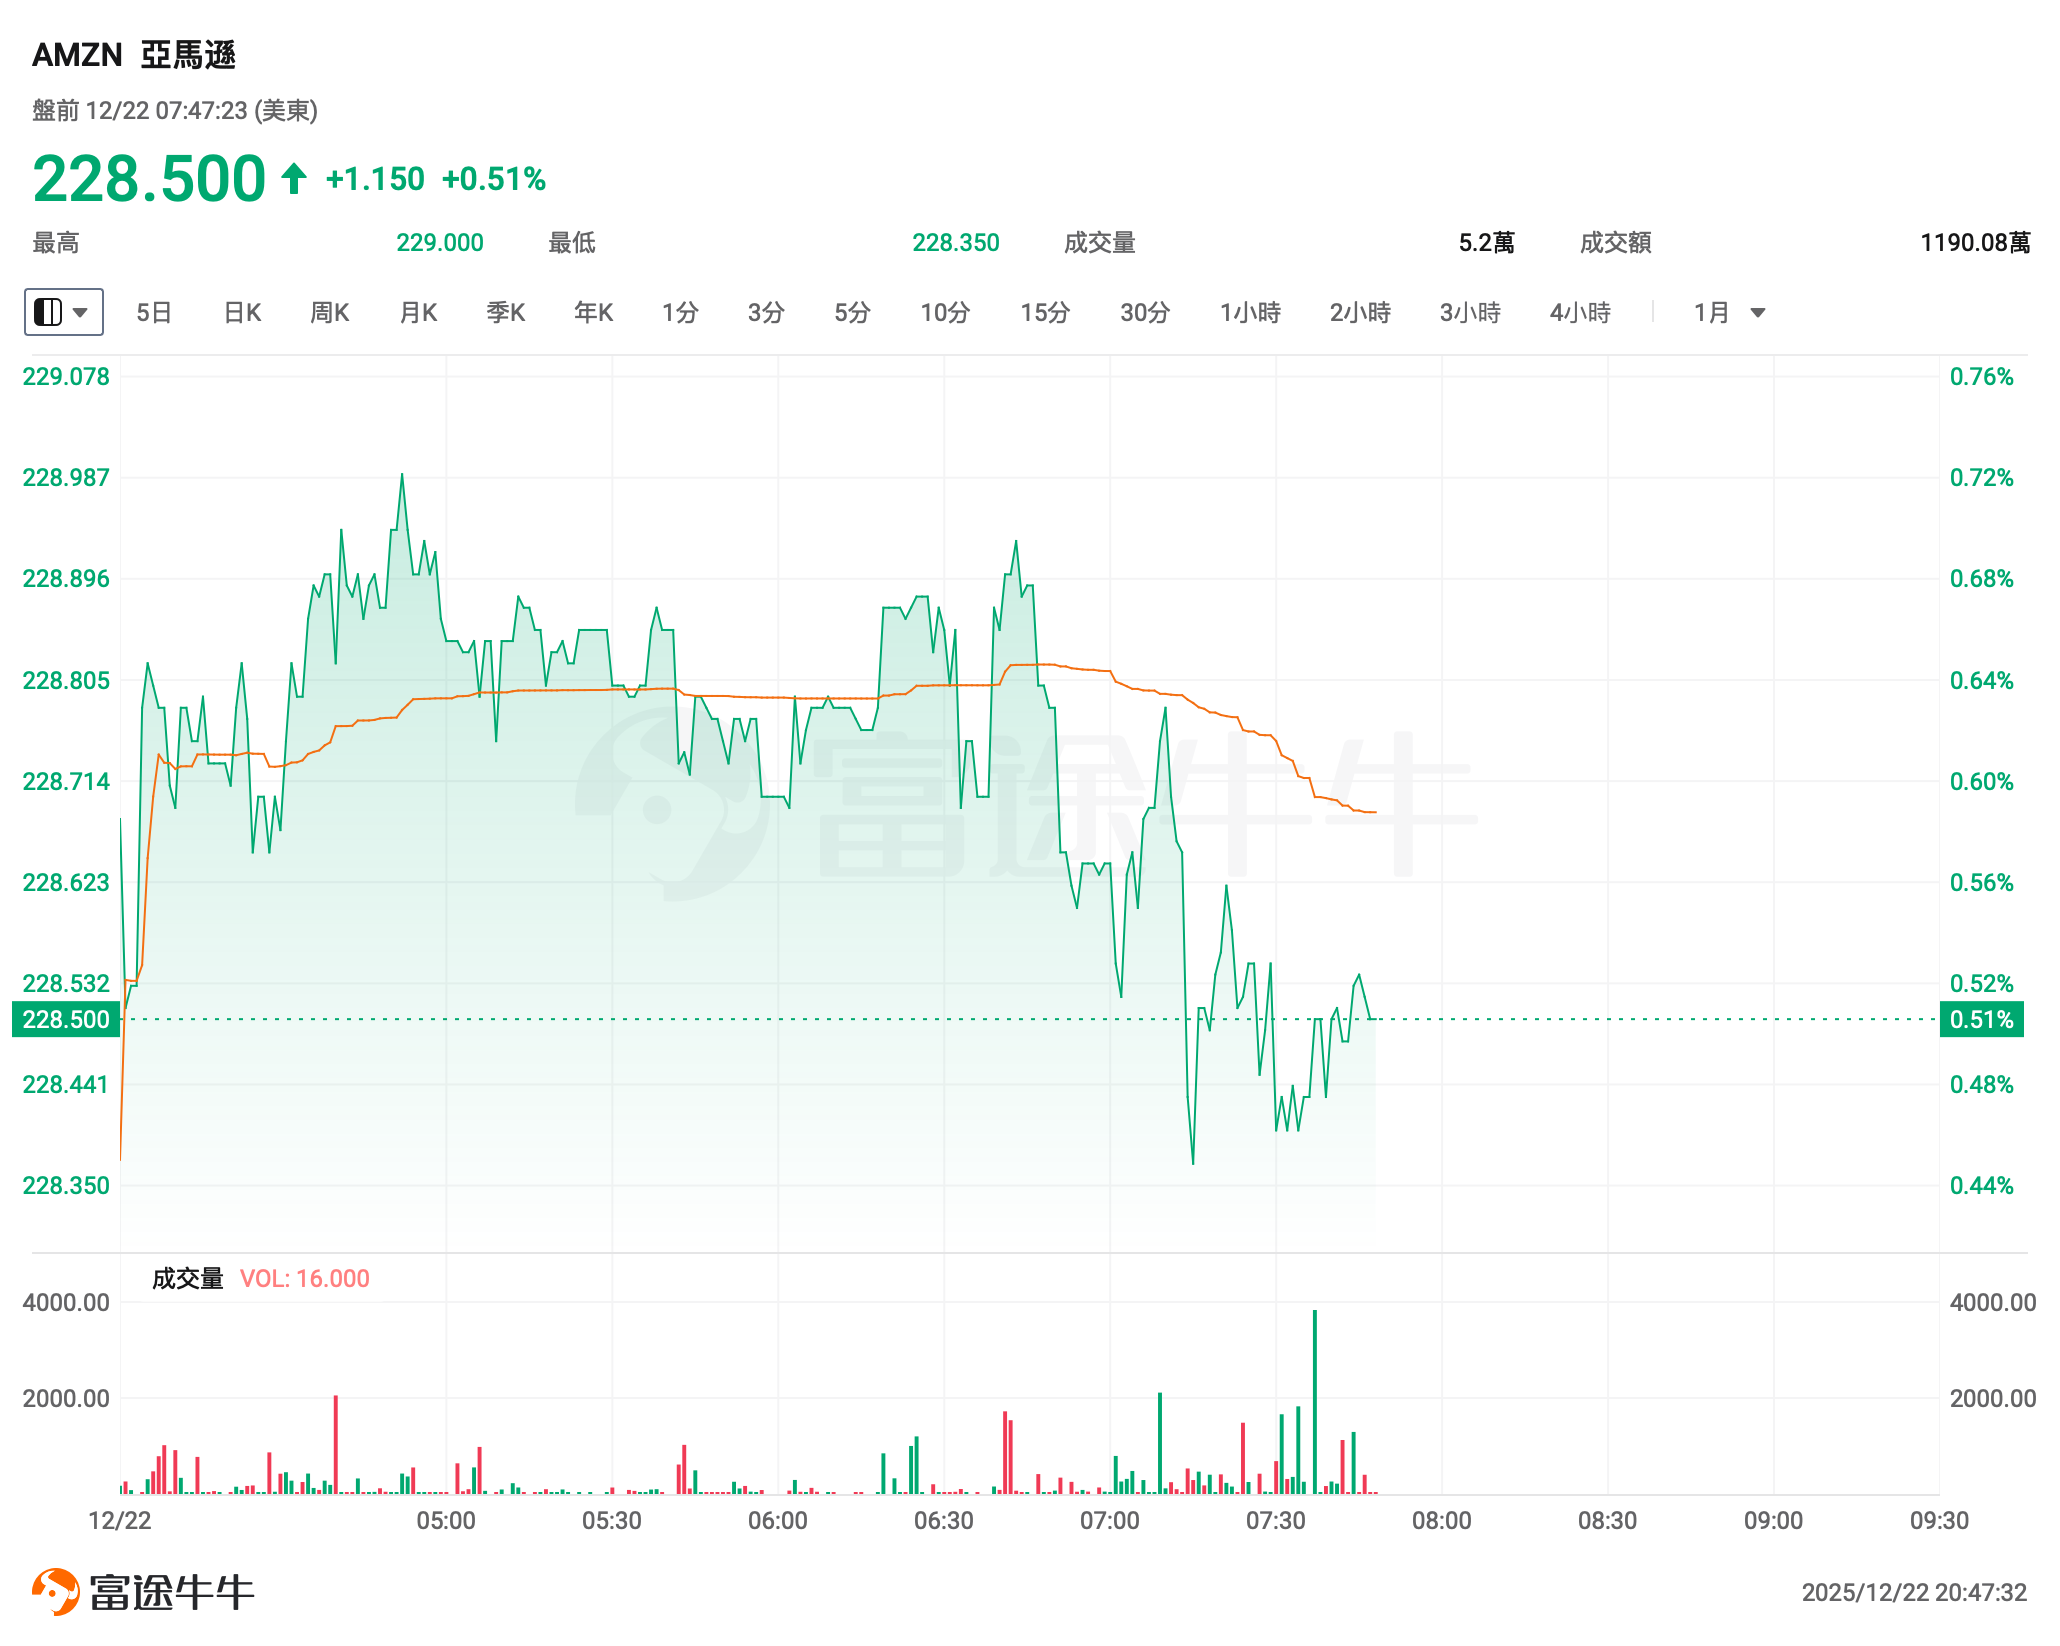Open the chart layout type dropdown

point(63,312)
